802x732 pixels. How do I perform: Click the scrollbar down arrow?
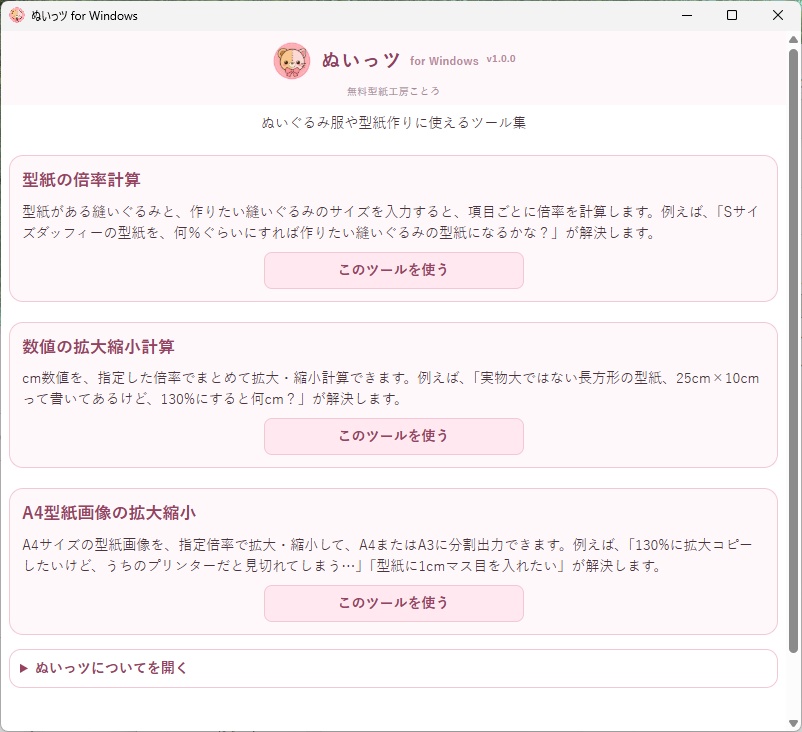click(793, 723)
